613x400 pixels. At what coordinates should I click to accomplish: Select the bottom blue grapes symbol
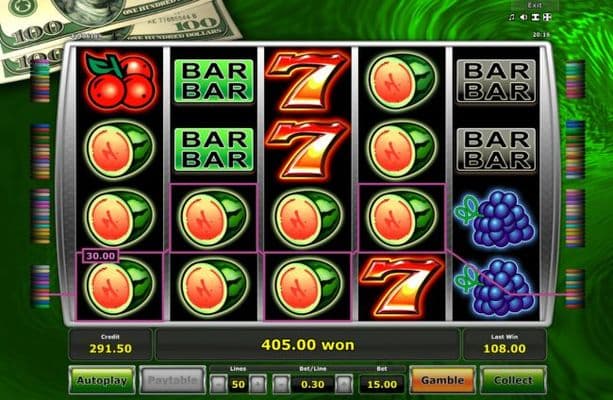click(495, 287)
